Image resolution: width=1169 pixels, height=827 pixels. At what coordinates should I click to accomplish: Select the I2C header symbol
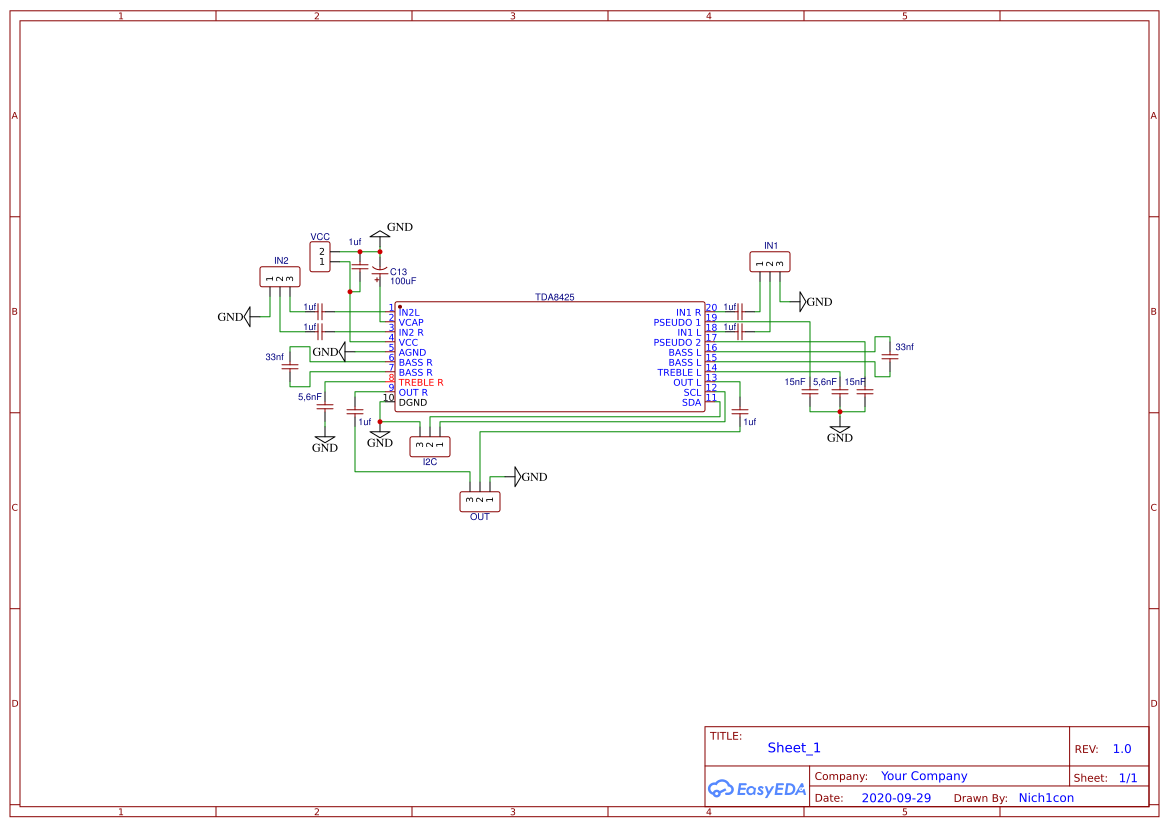[x=430, y=445]
